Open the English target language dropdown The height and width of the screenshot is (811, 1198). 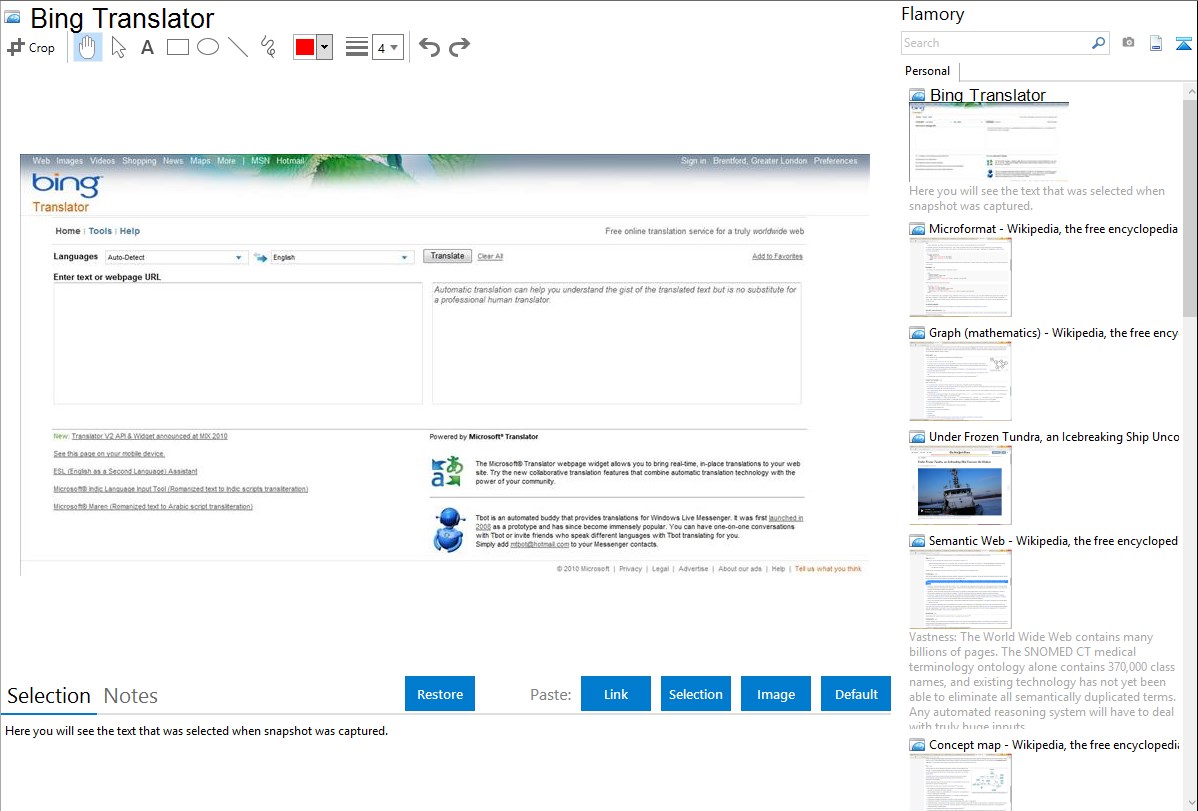[x=341, y=258]
